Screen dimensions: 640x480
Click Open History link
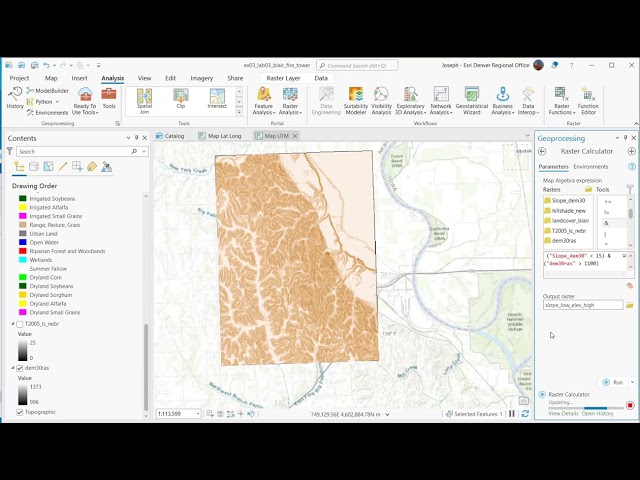coord(598,413)
